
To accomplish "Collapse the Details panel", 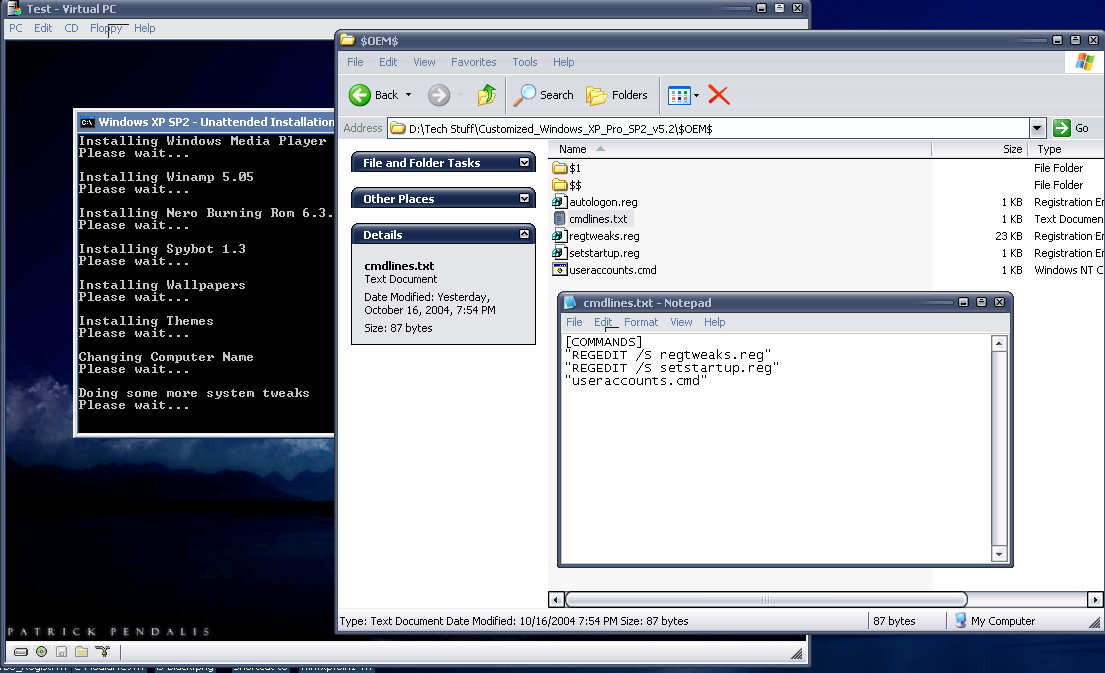I will click(x=524, y=234).
